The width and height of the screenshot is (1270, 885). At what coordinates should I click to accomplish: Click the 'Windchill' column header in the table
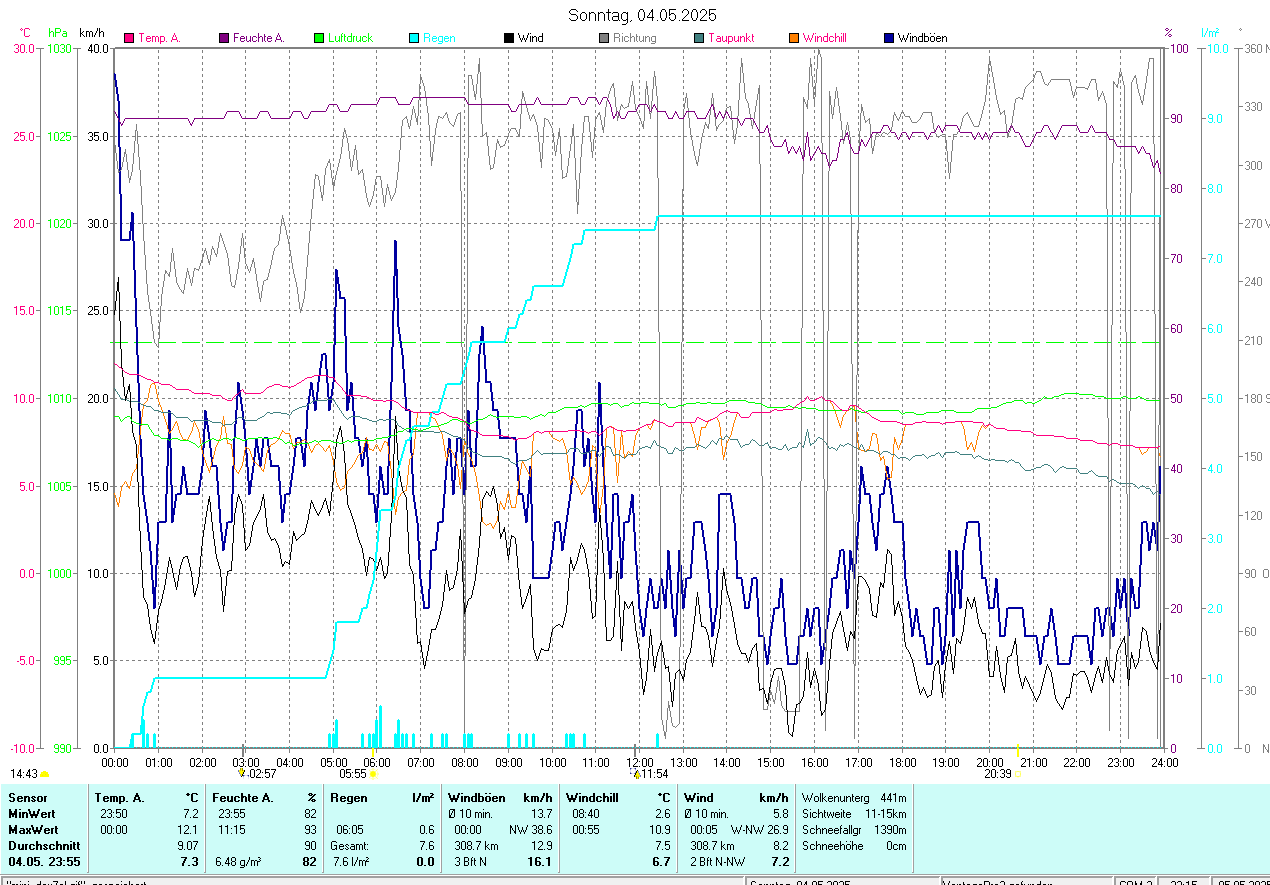pyautogui.click(x=594, y=798)
